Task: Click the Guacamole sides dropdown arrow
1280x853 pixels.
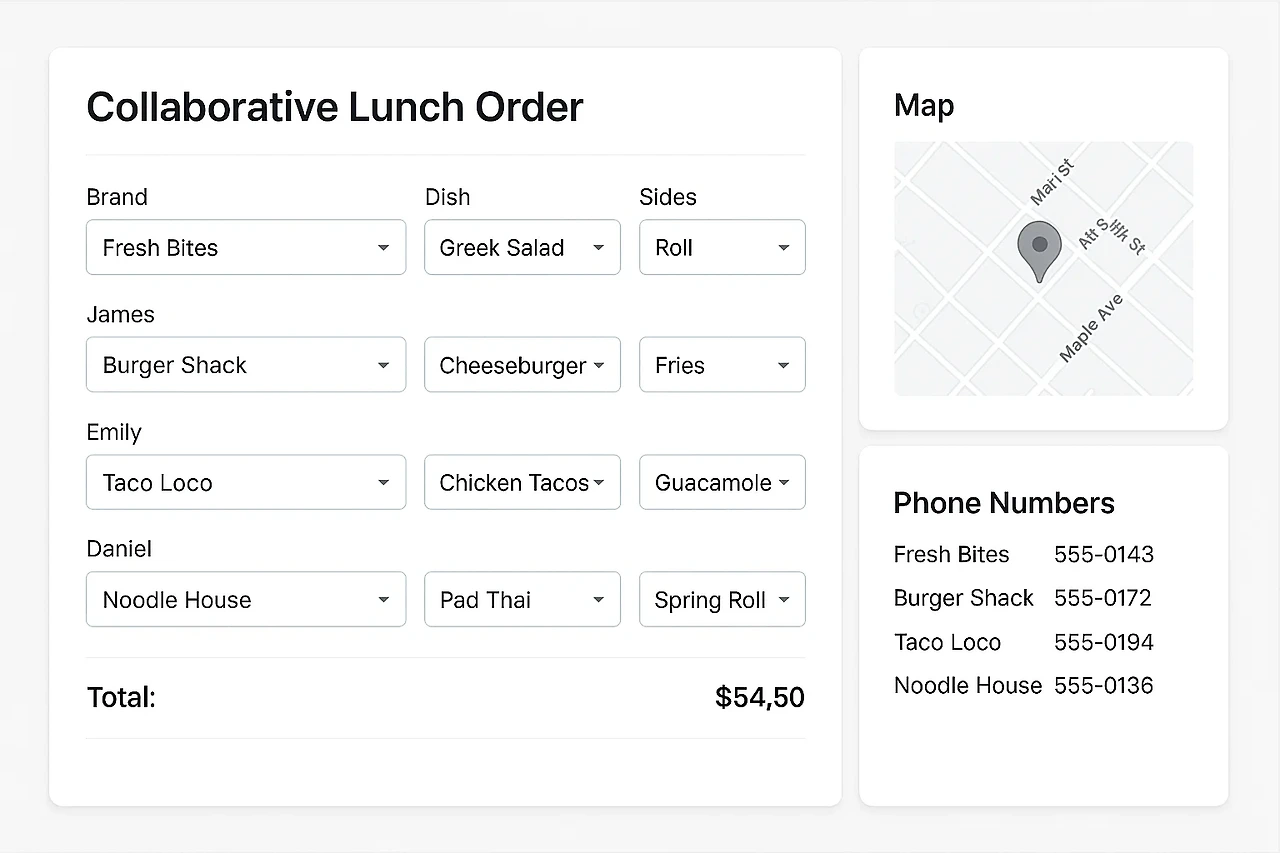Action: (784, 483)
